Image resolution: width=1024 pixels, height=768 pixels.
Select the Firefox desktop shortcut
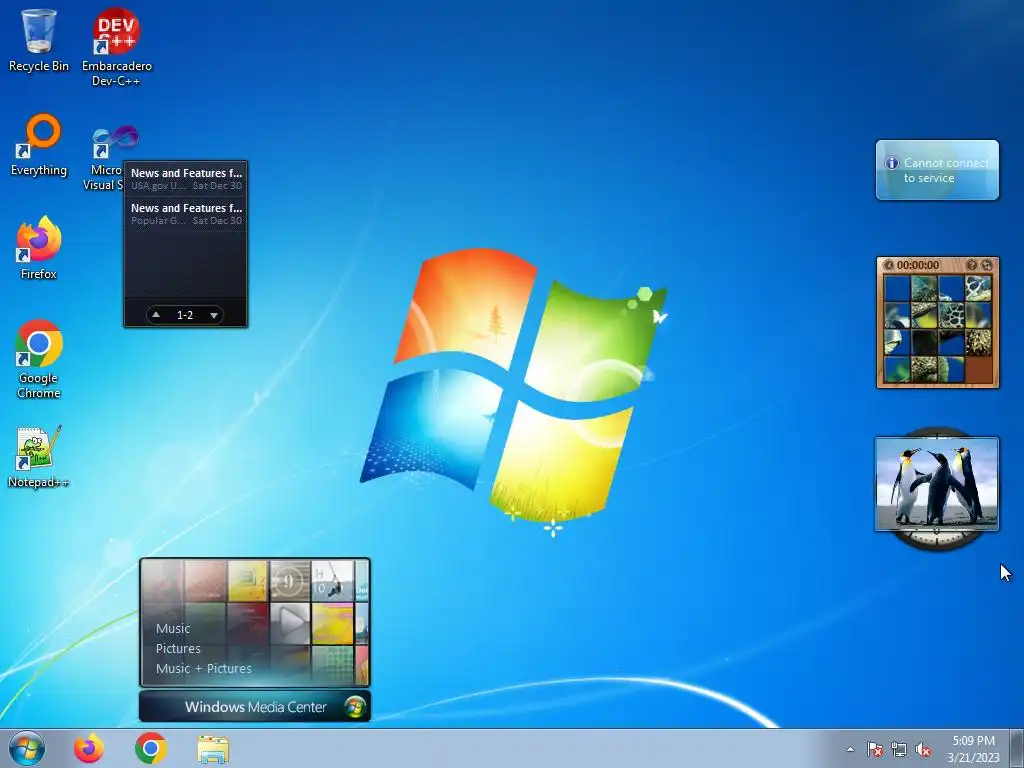tap(39, 248)
